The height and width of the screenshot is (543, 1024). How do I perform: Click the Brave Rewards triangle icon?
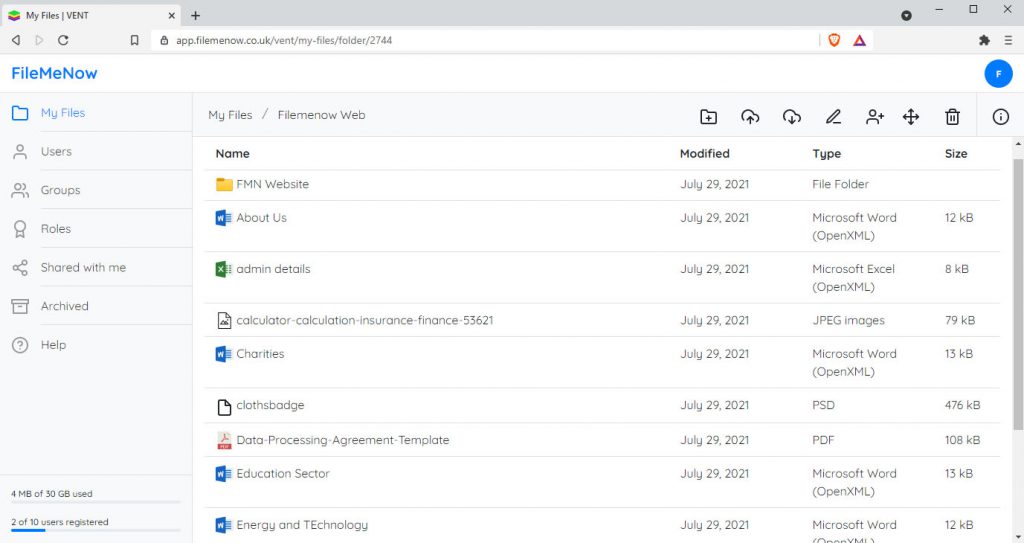click(x=859, y=41)
